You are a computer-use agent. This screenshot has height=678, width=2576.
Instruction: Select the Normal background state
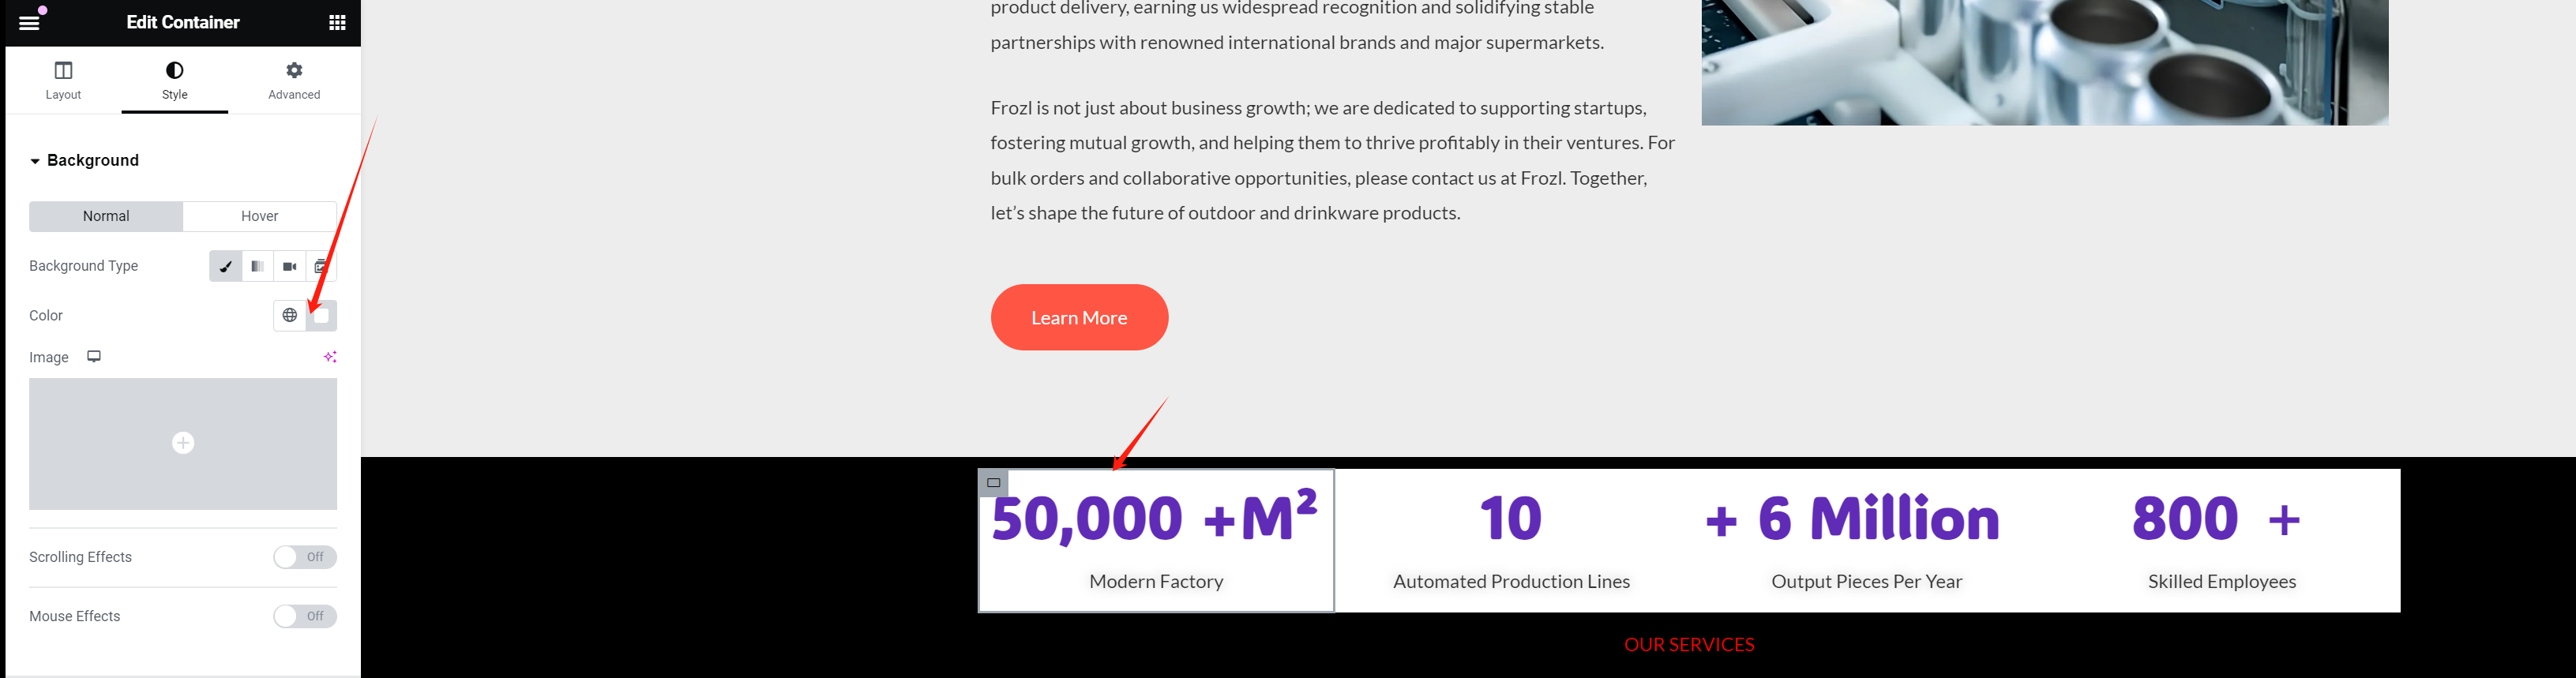(x=106, y=216)
